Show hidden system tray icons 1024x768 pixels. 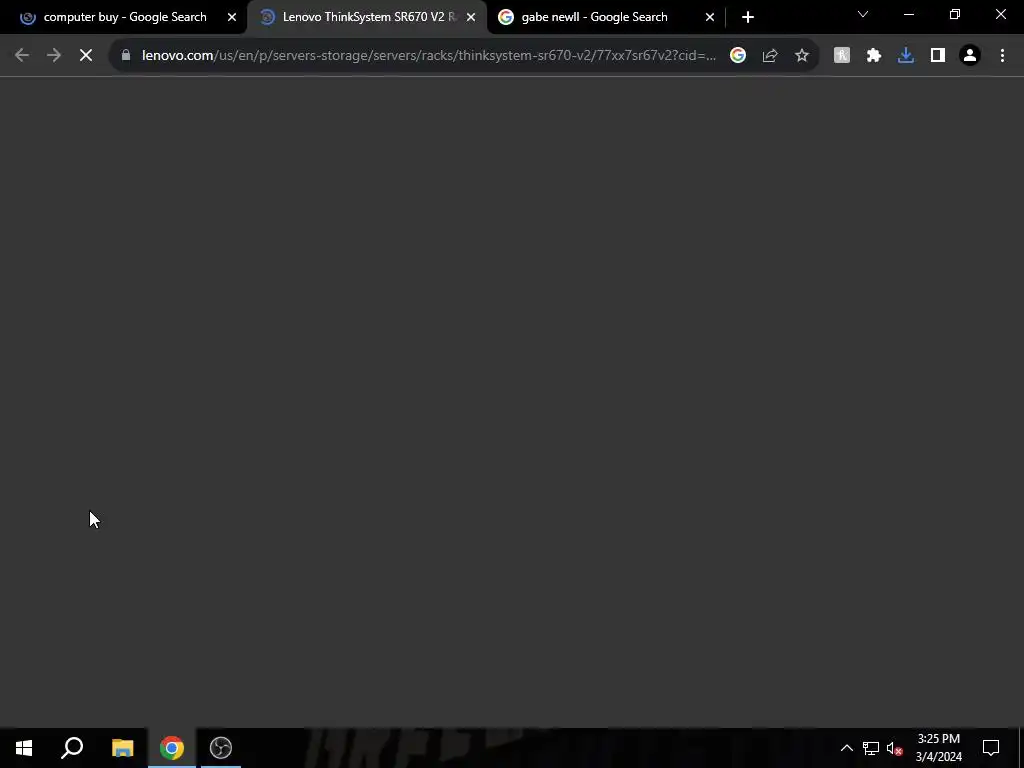846,748
